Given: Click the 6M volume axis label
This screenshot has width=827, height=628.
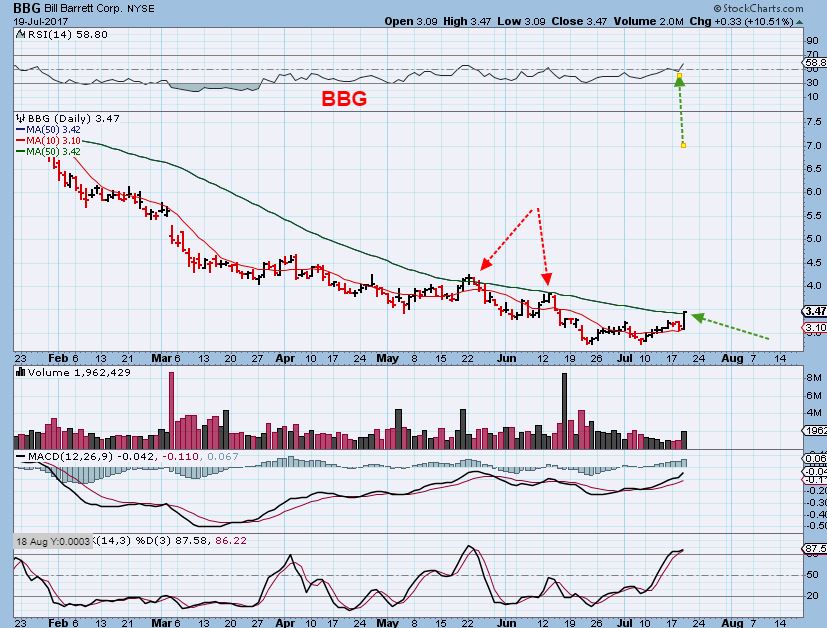Looking at the screenshot, I should (x=813, y=395).
